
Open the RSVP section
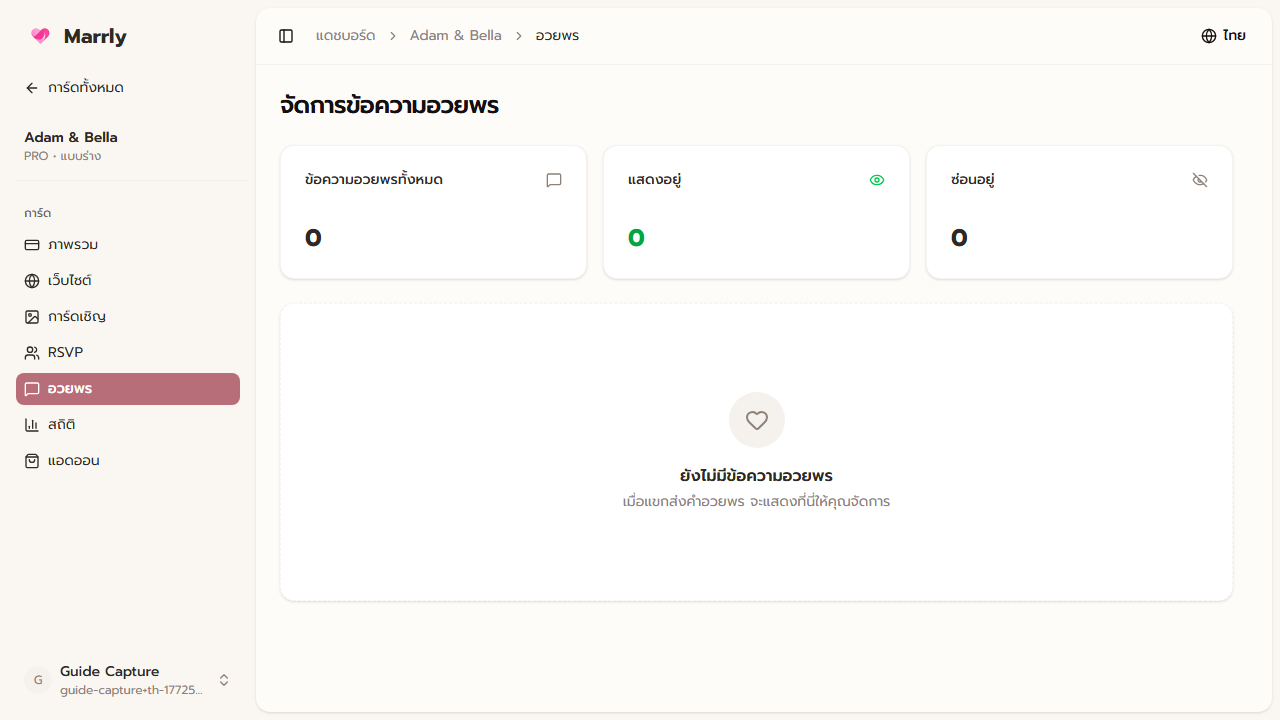pyautogui.click(x=65, y=353)
